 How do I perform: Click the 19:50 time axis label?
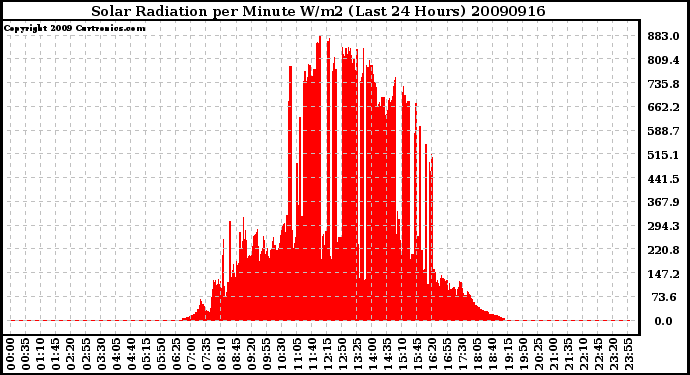[x=522, y=354]
